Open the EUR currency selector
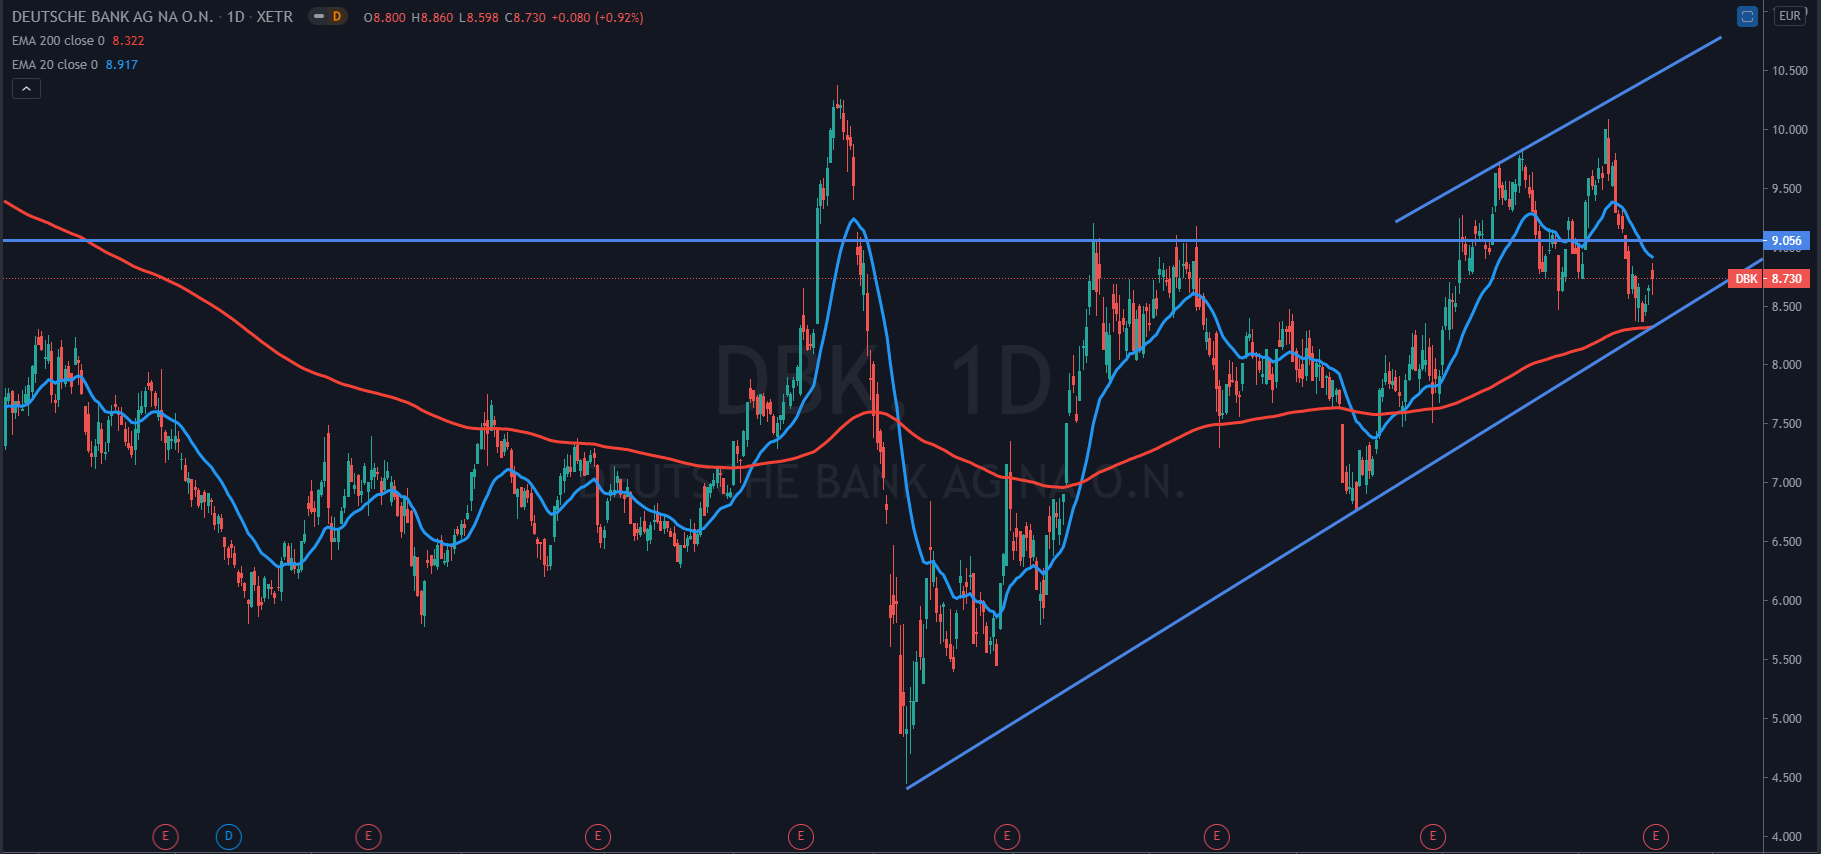Screen dimensions: 1821x854 [1790, 16]
